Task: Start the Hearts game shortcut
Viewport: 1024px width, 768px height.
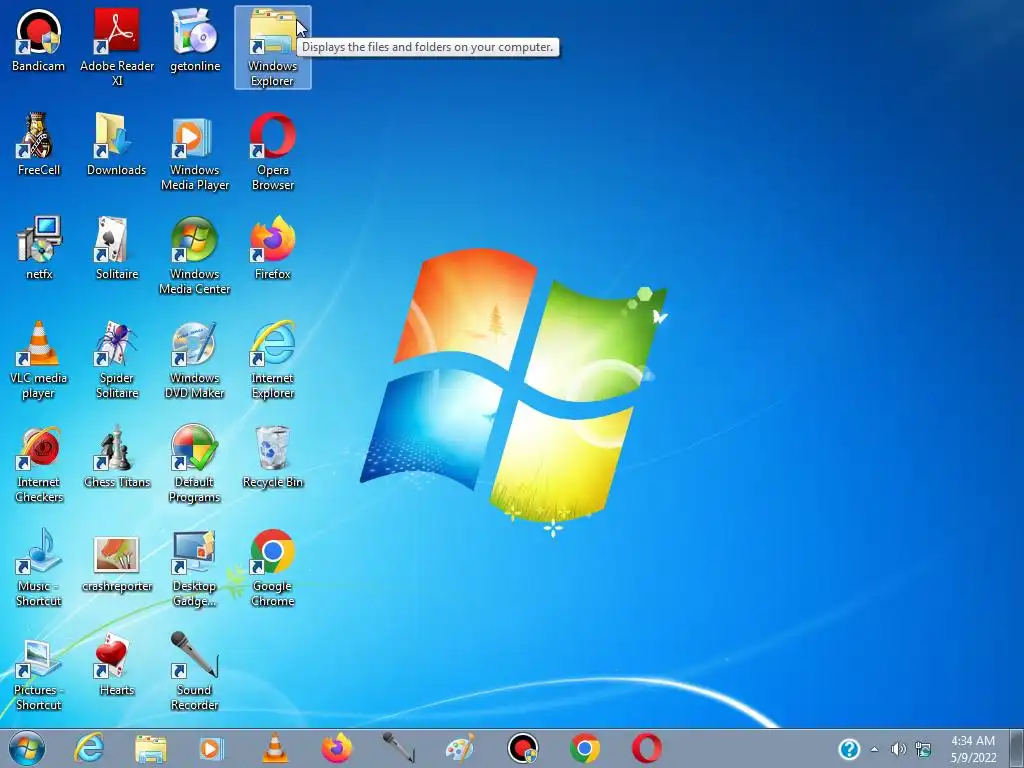Action: click(117, 664)
